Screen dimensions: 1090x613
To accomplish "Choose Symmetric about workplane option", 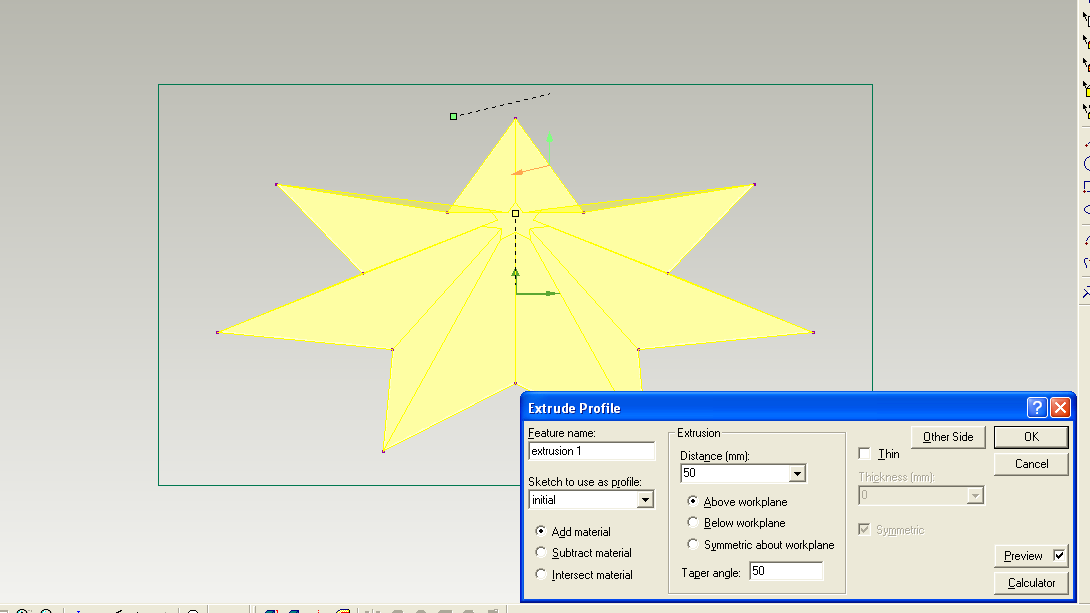I will 692,544.
